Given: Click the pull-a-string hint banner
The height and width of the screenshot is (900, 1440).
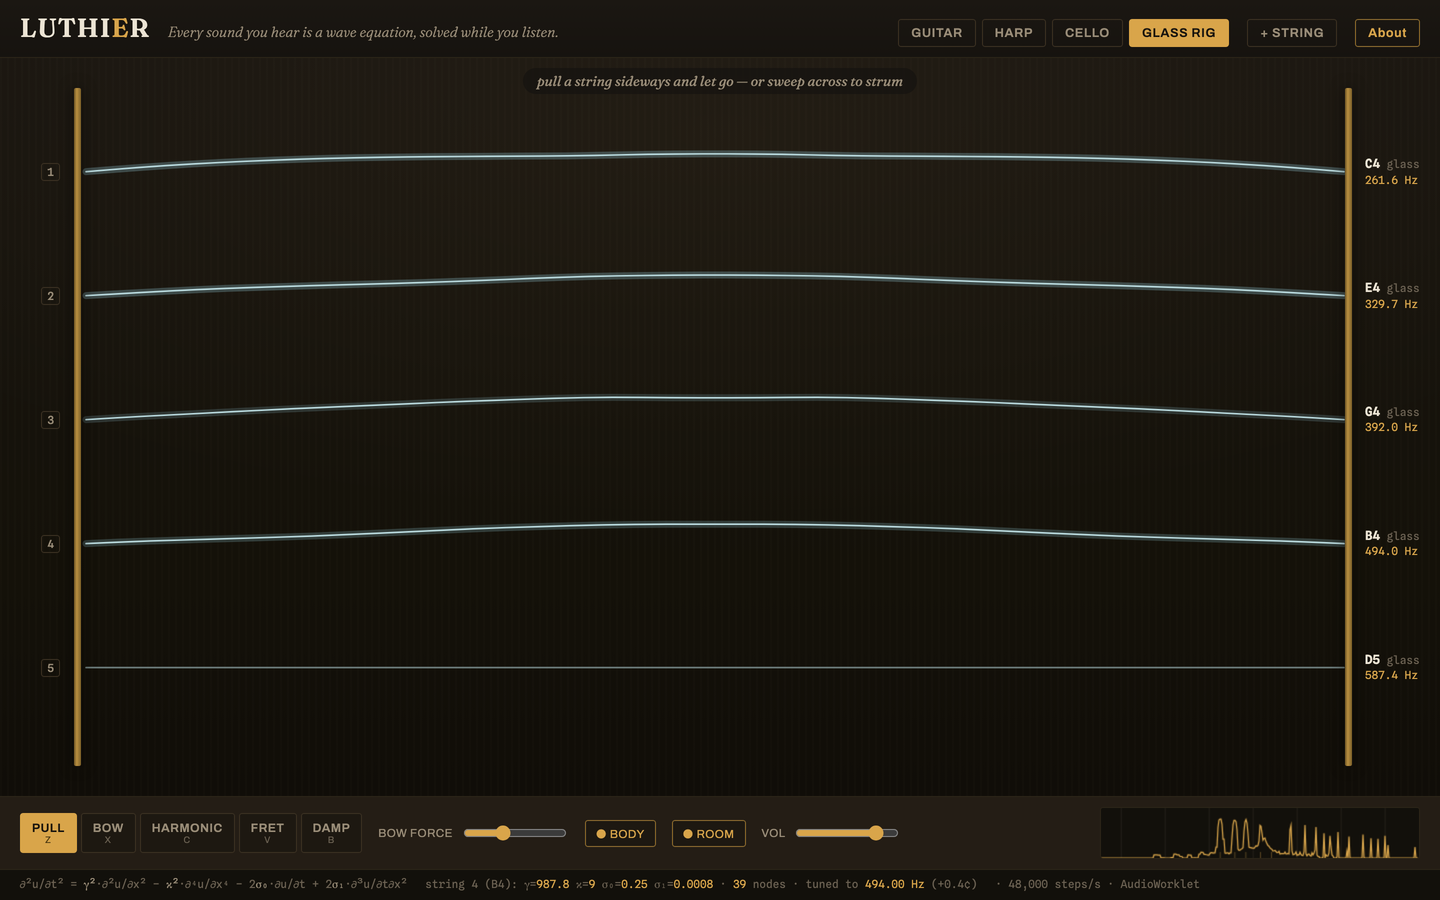Looking at the screenshot, I should [x=719, y=81].
